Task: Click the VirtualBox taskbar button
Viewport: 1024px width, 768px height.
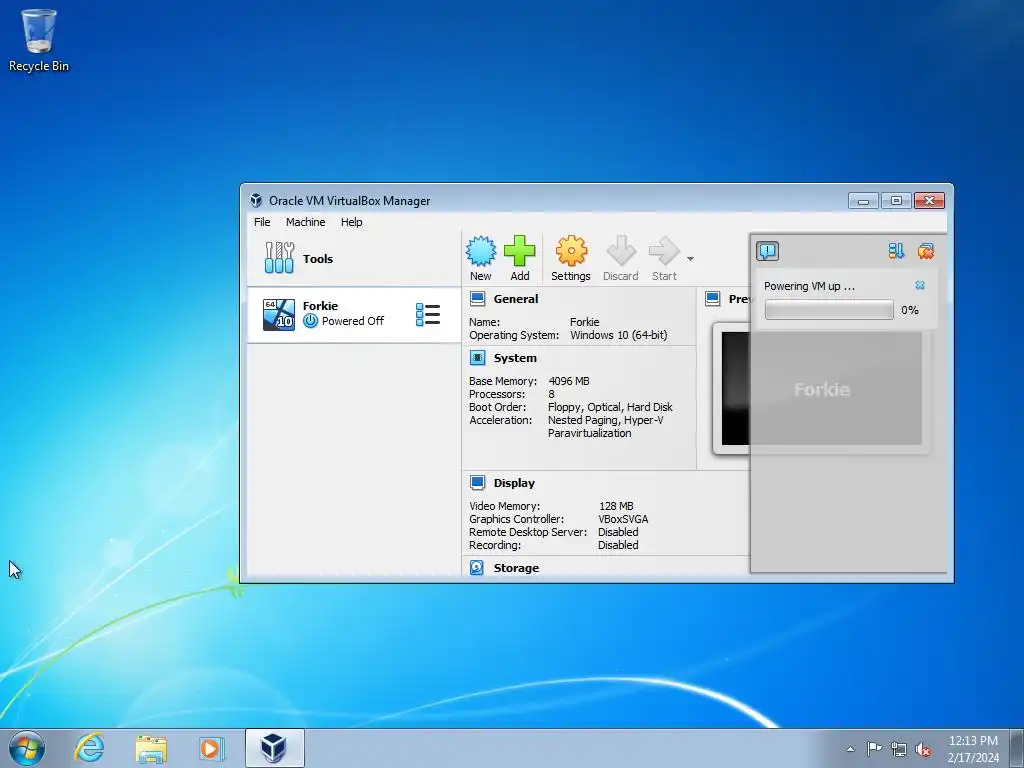Action: coord(274,748)
